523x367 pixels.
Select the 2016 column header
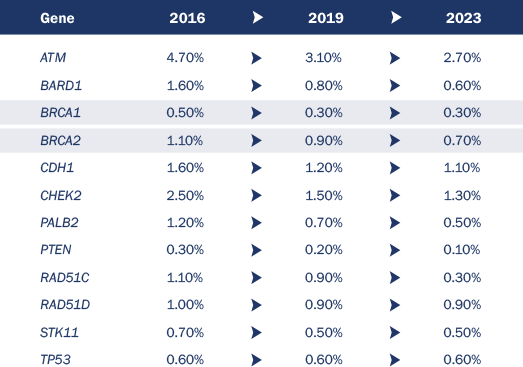[x=187, y=18]
